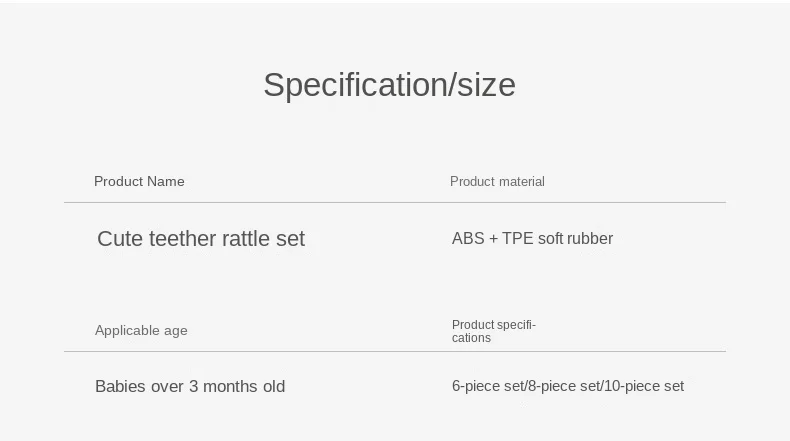The image size is (790, 441).
Task: Click the divider line below Applicable age
Action: [x=395, y=351]
